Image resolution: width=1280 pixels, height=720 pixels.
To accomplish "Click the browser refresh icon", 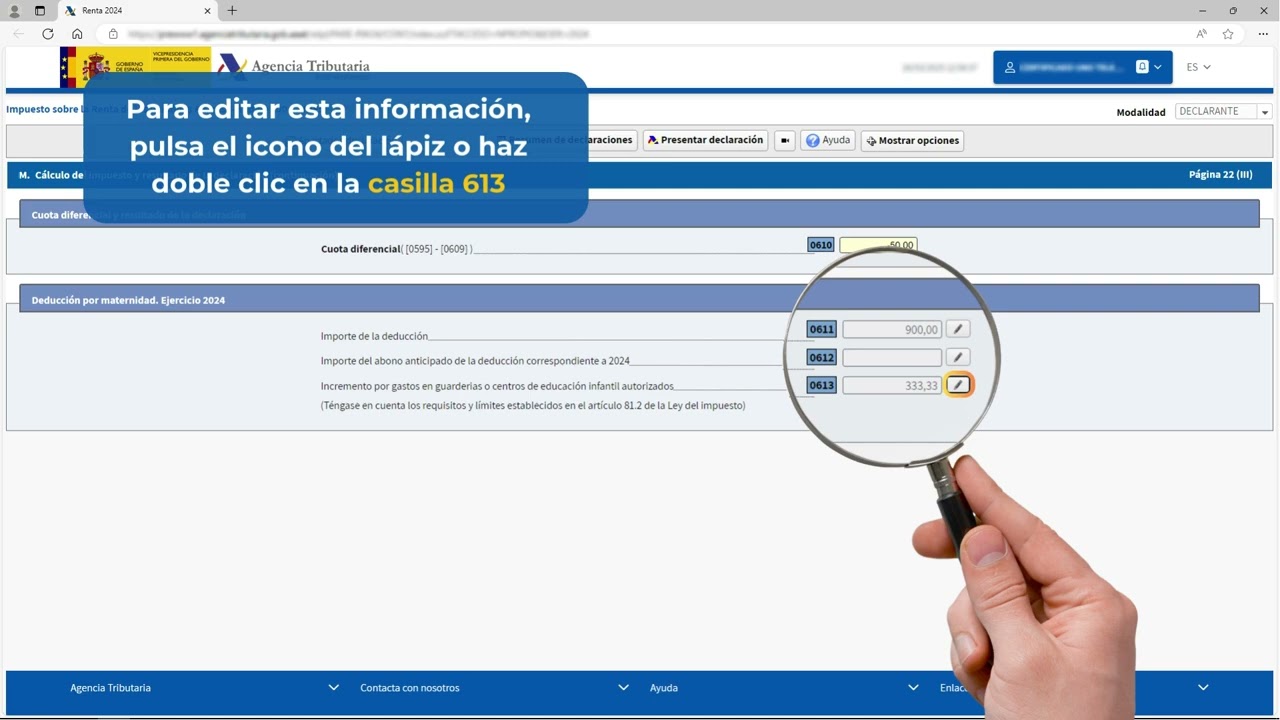I will 48,33.
